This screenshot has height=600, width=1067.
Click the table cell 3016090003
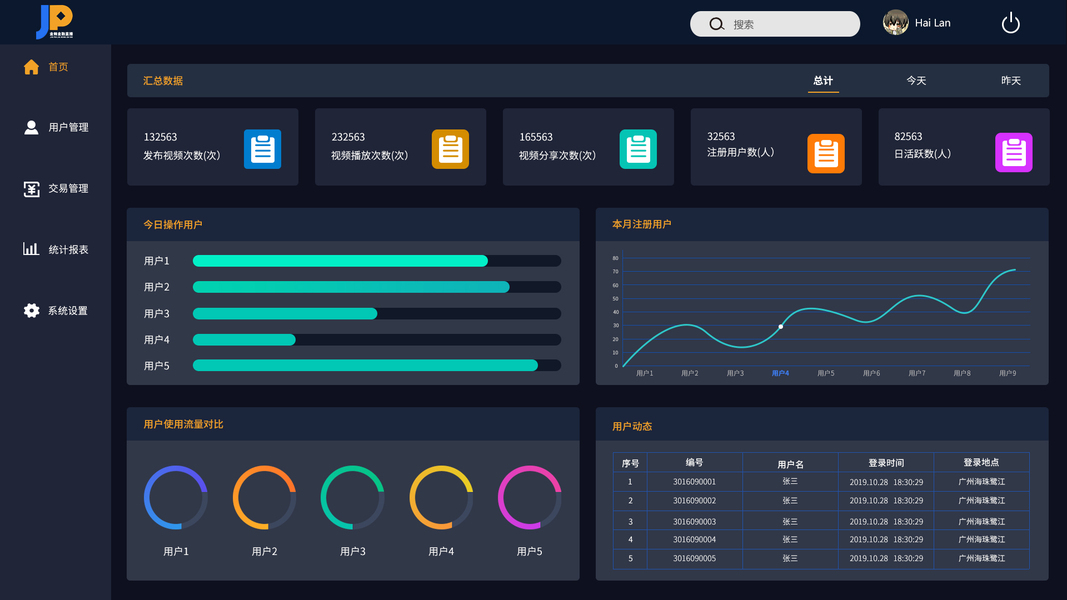click(x=694, y=522)
